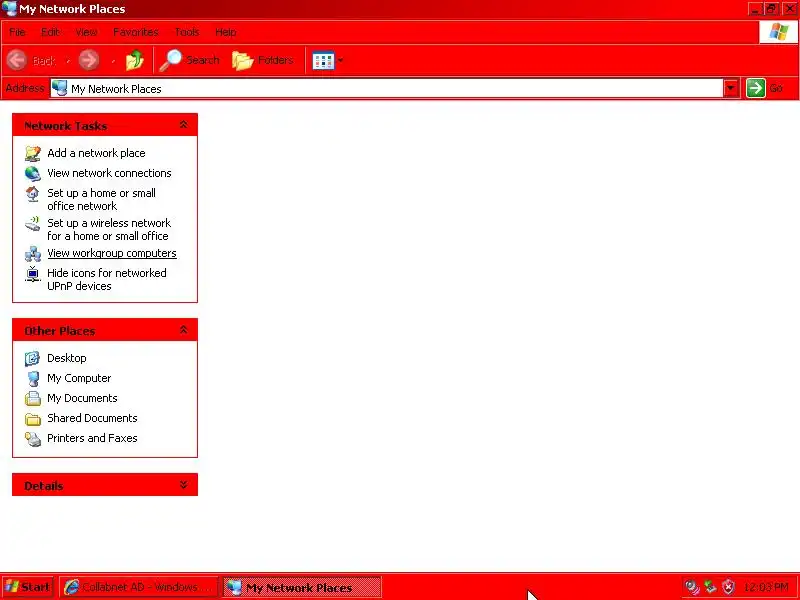Click My Network Places taskbar button
The width and height of the screenshot is (800, 600).
click(302, 587)
